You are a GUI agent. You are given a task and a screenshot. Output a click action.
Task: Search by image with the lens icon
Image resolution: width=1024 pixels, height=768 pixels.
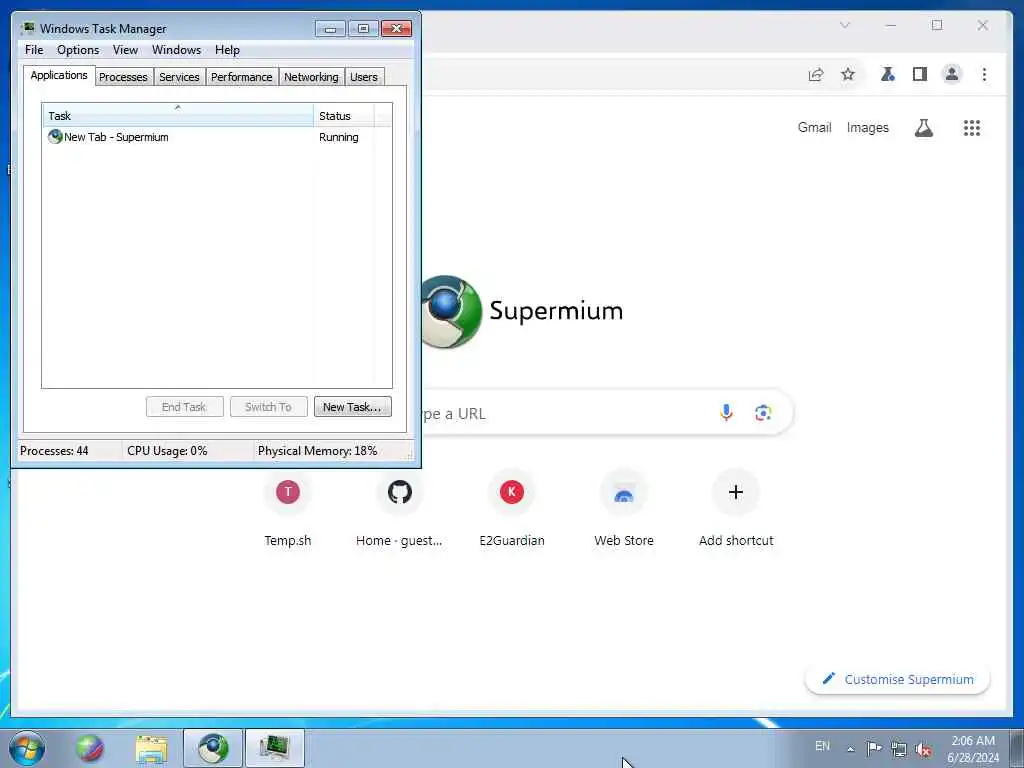(x=763, y=413)
